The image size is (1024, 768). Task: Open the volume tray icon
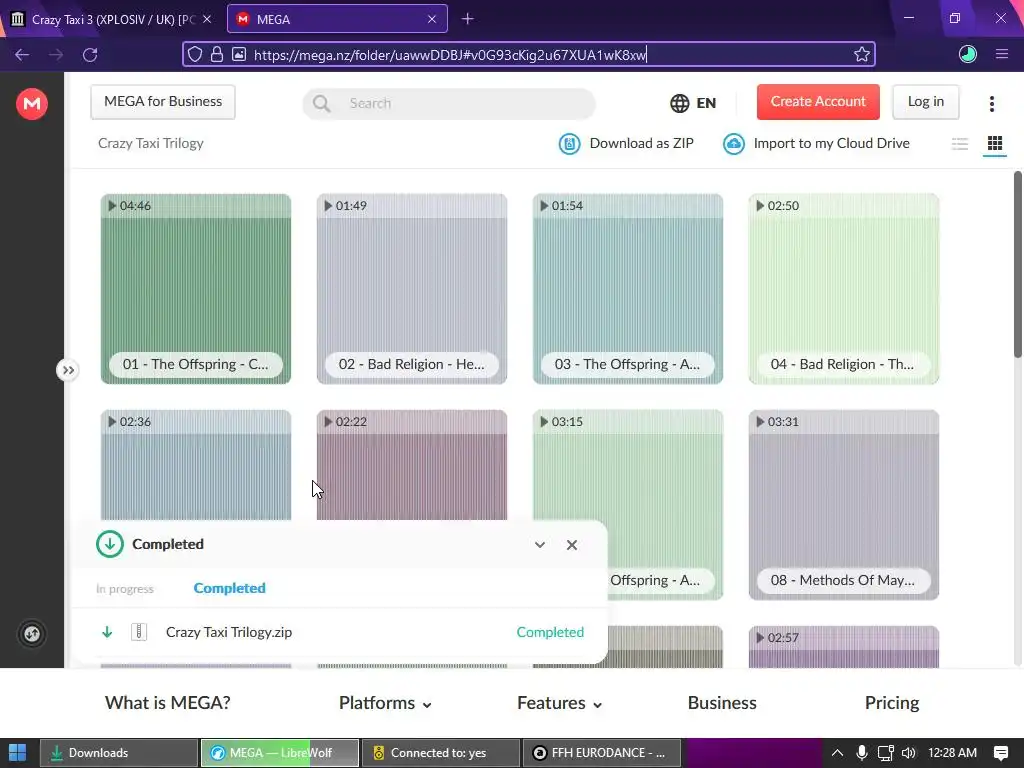point(908,753)
